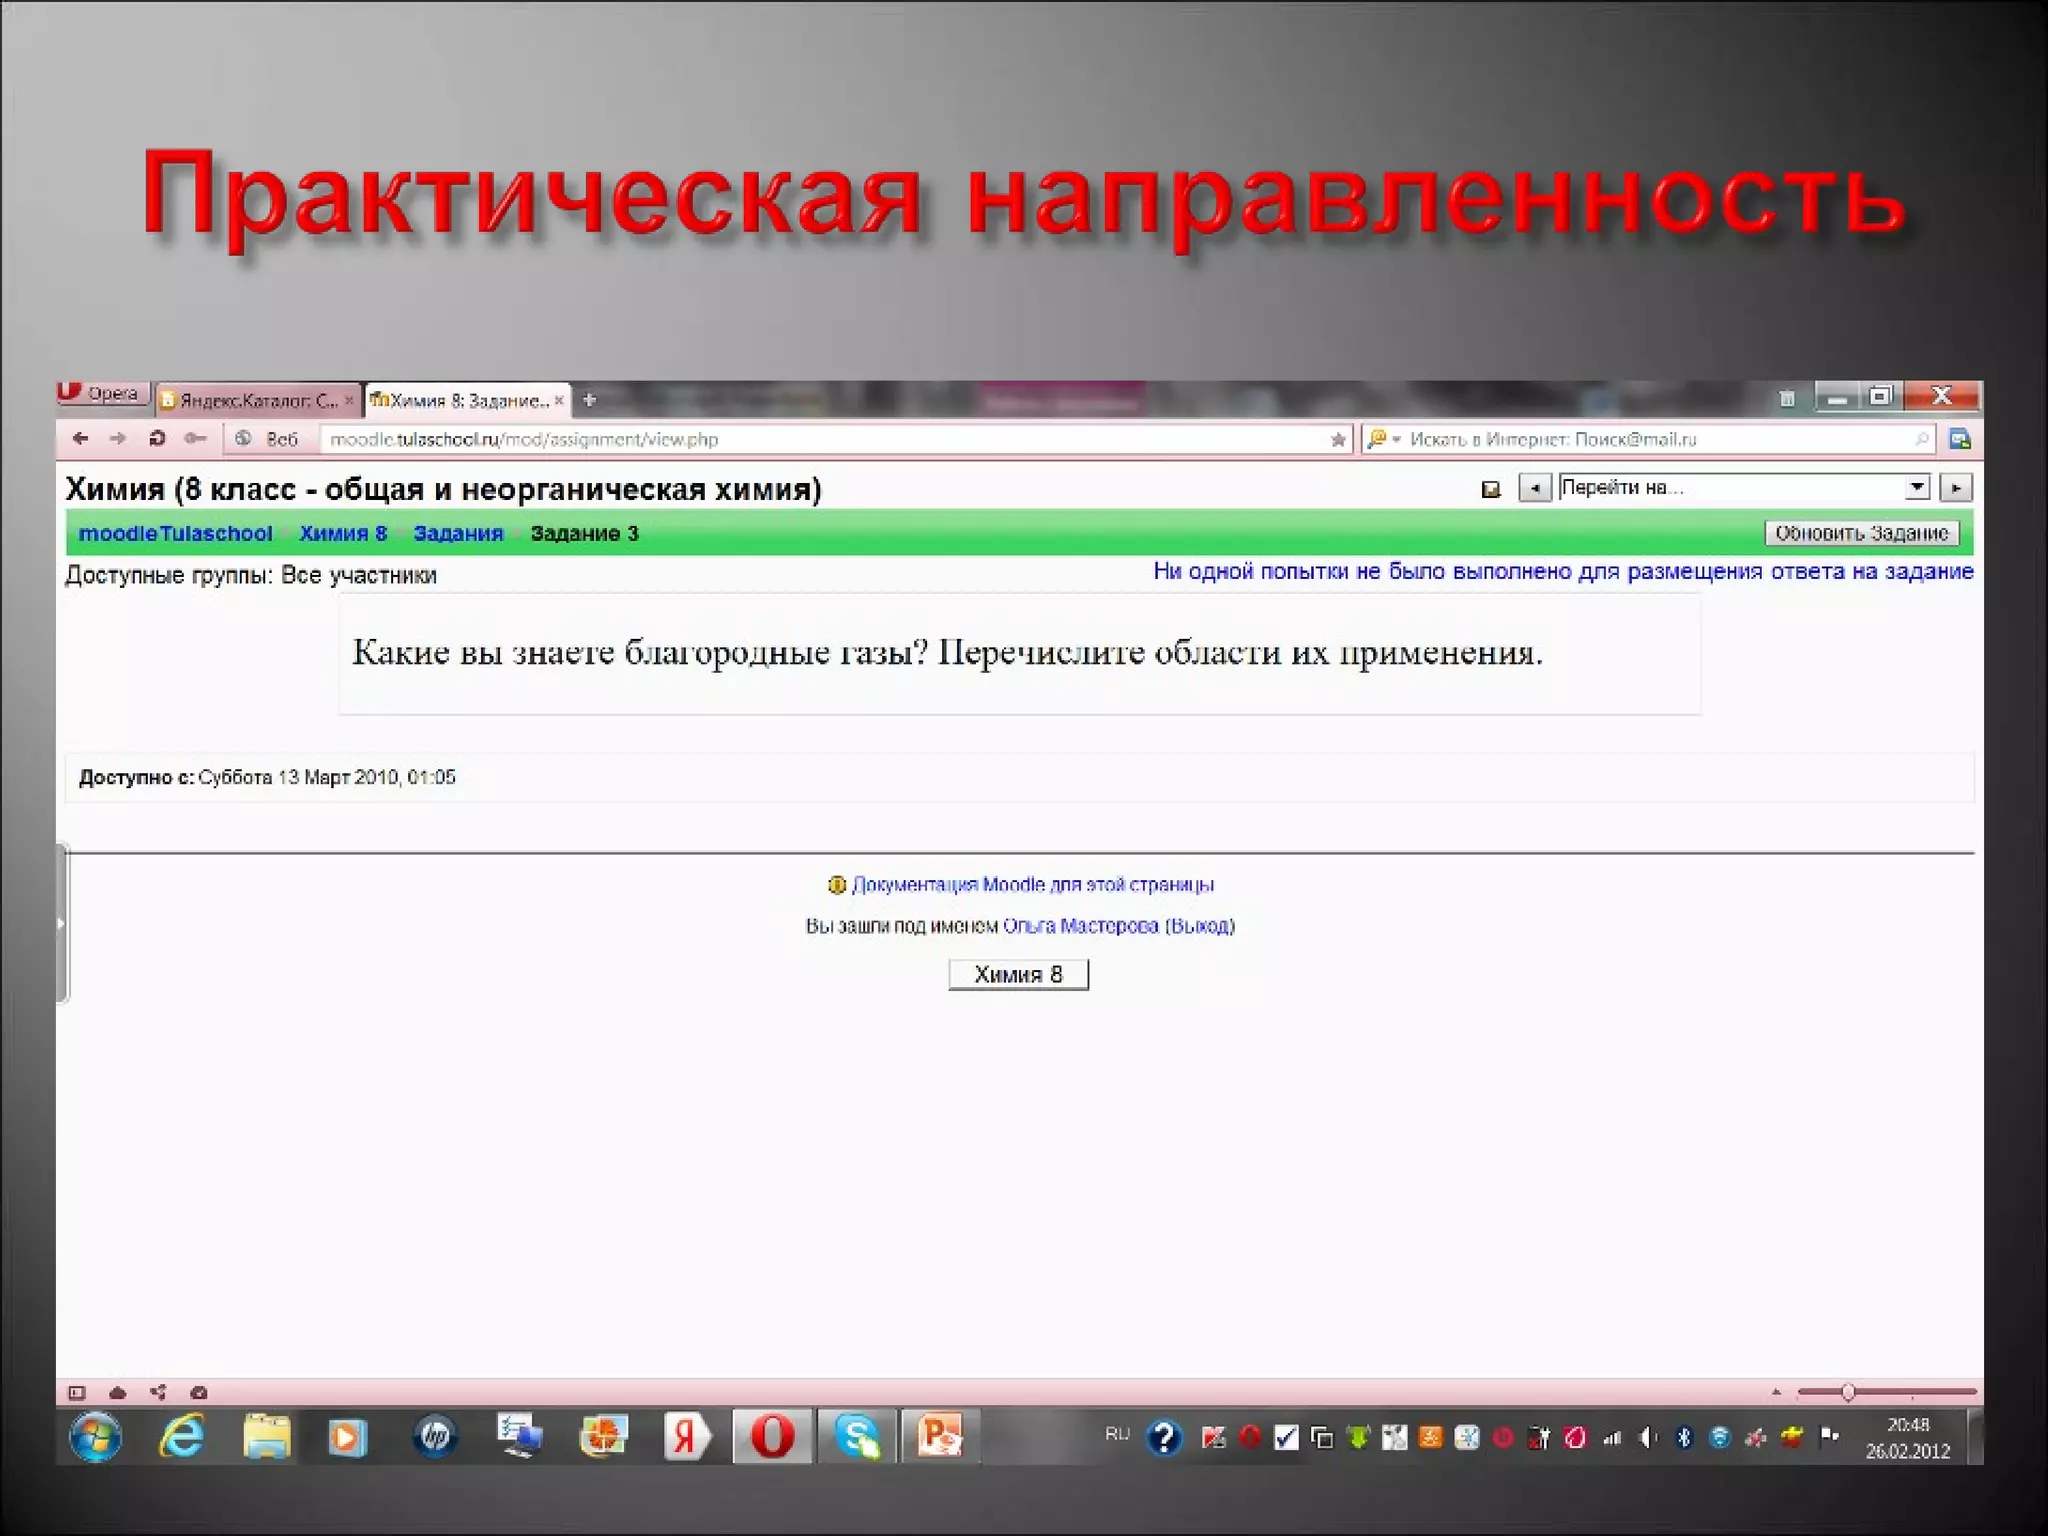Click the Химия 8 button
Screen dimensions: 2048x1536
point(1018,974)
